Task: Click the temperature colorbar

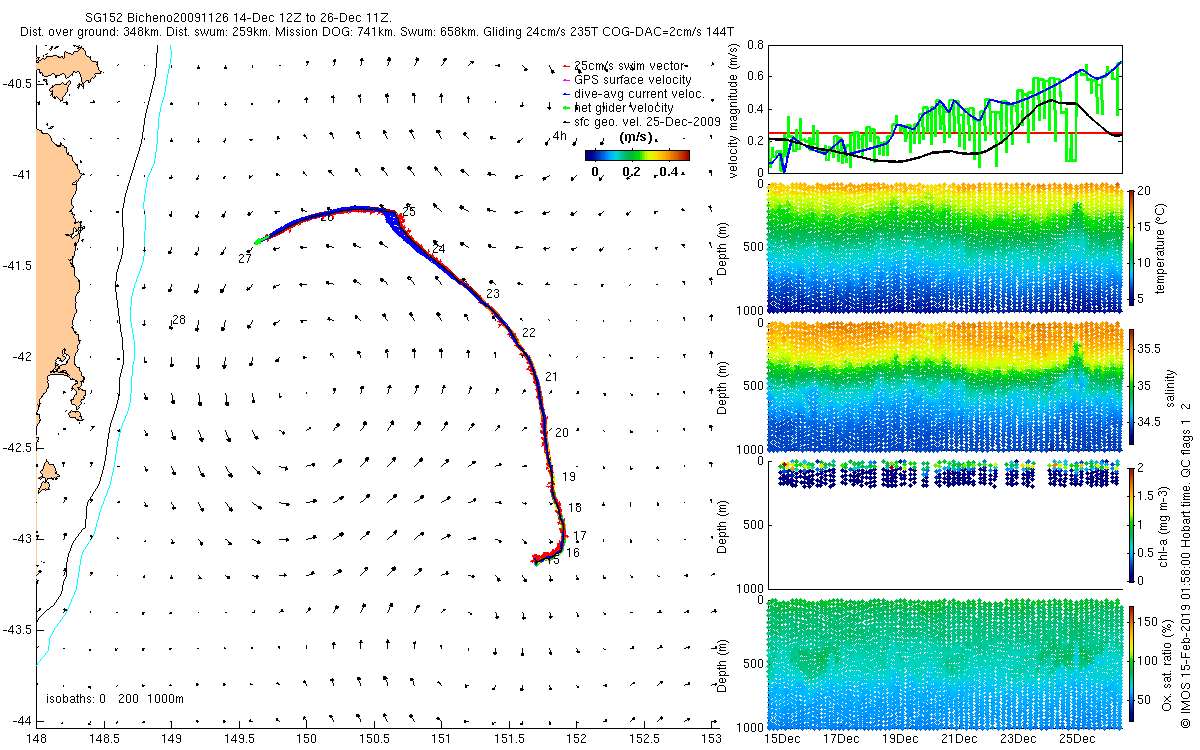Action: 1131,245
